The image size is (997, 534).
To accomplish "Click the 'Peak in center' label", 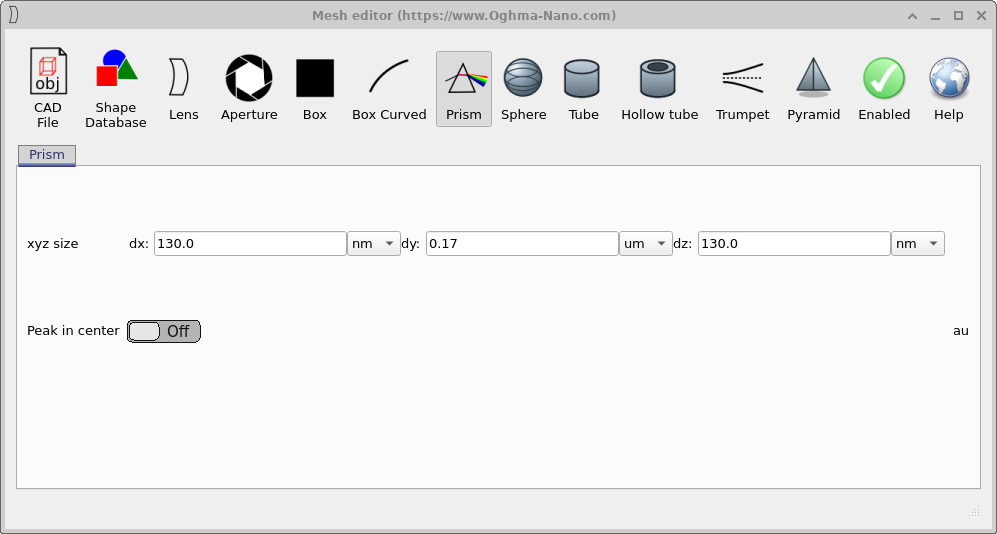I will (73, 331).
